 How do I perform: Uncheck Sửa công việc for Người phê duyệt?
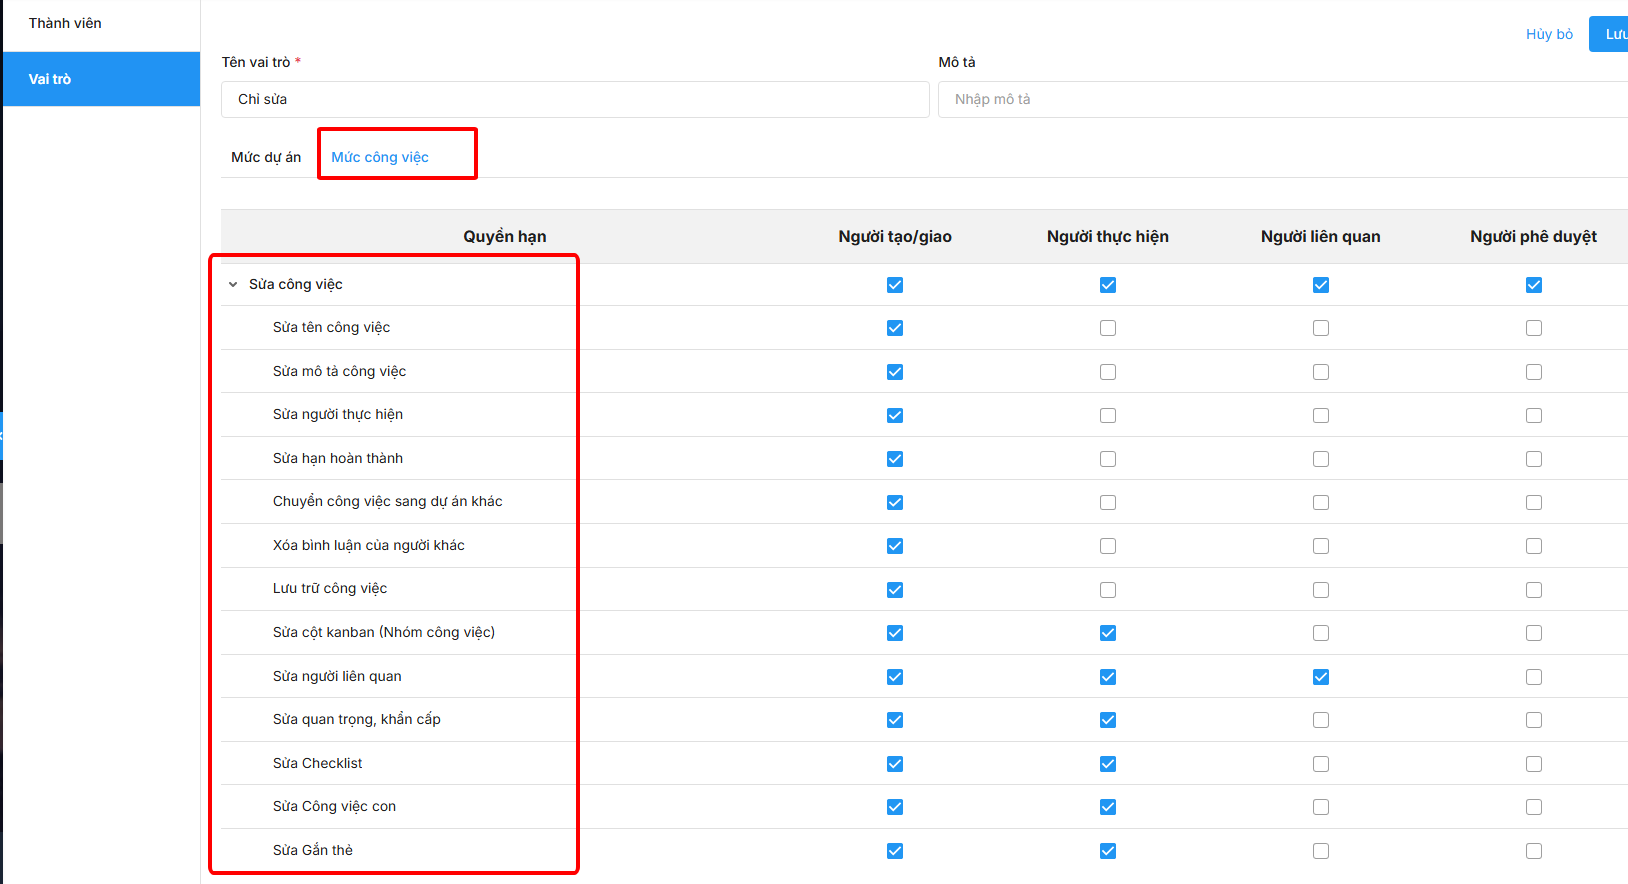1534,285
